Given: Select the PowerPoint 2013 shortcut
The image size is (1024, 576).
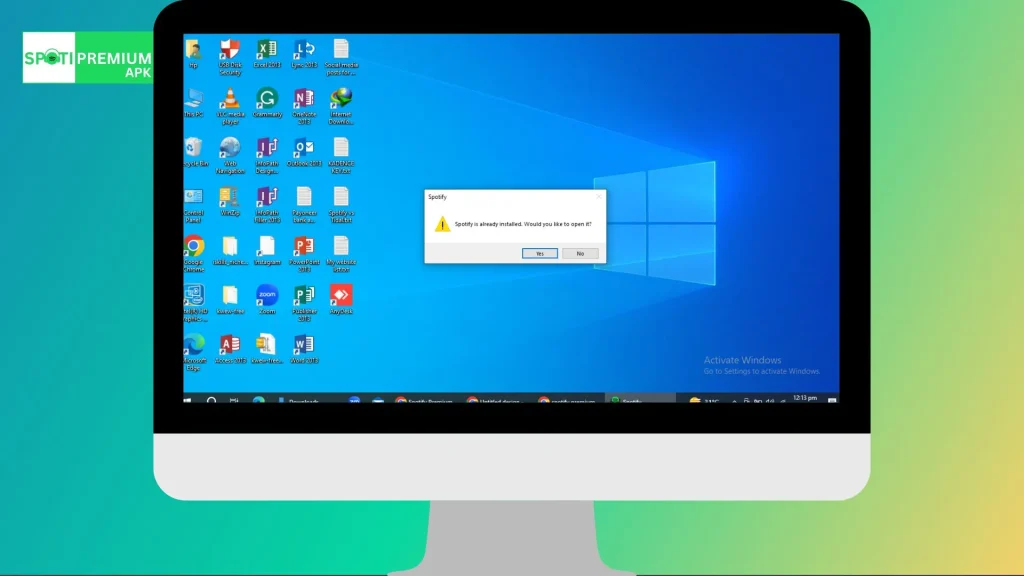Looking at the screenshot, I should (304, 254).
